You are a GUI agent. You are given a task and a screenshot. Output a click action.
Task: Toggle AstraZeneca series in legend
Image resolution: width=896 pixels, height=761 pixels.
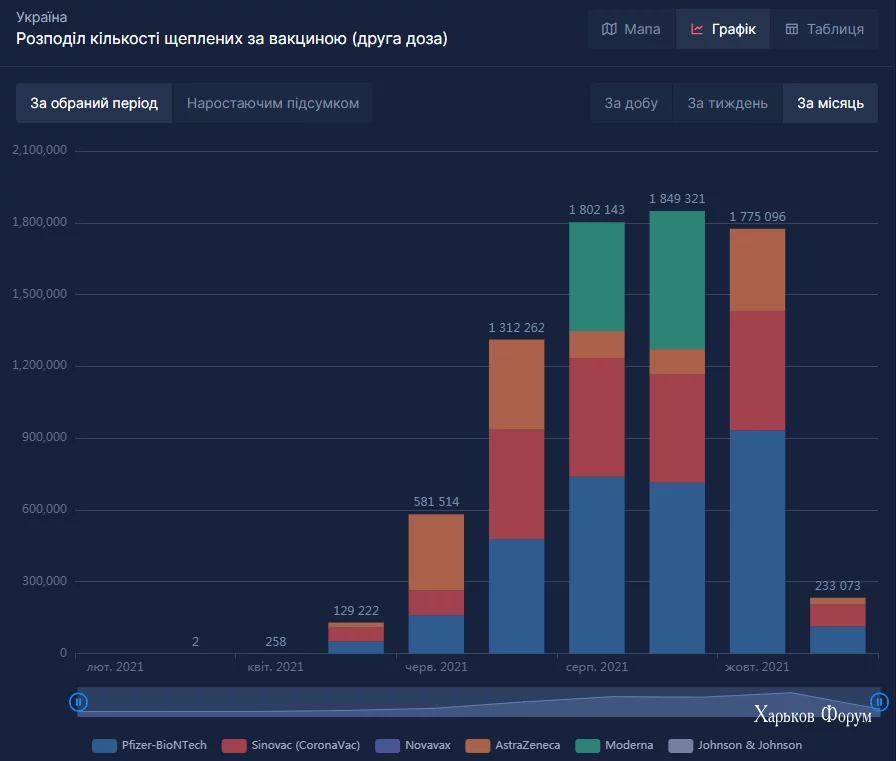pyautogui.click(x=513, y=746)
